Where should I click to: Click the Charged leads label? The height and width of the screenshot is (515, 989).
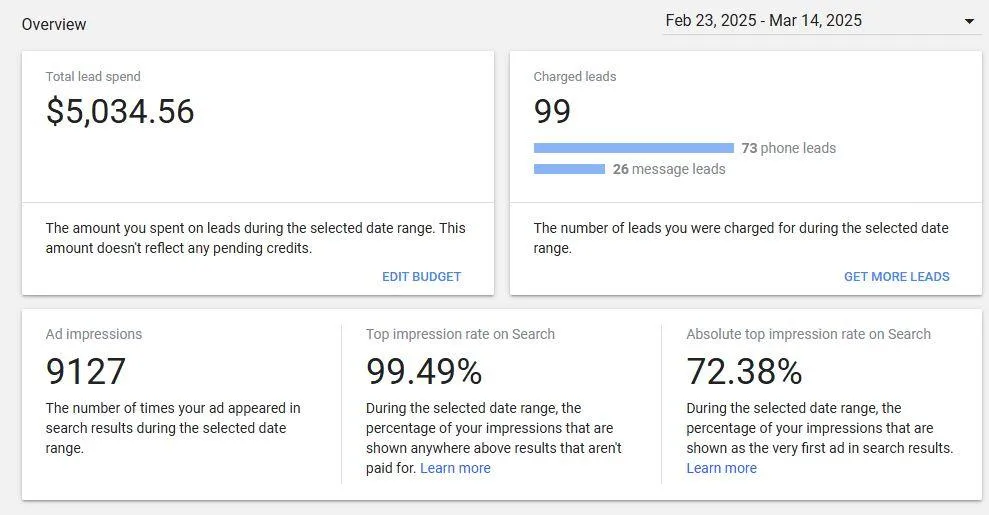point(575,77)
